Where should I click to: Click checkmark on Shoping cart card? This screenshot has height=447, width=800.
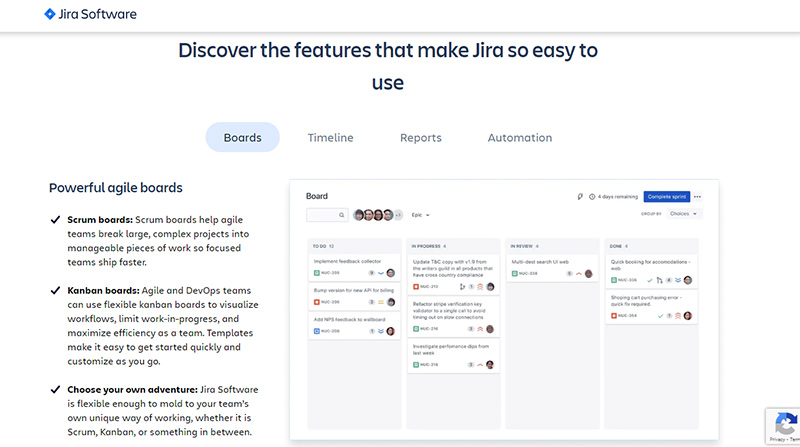tap(660, 316)
